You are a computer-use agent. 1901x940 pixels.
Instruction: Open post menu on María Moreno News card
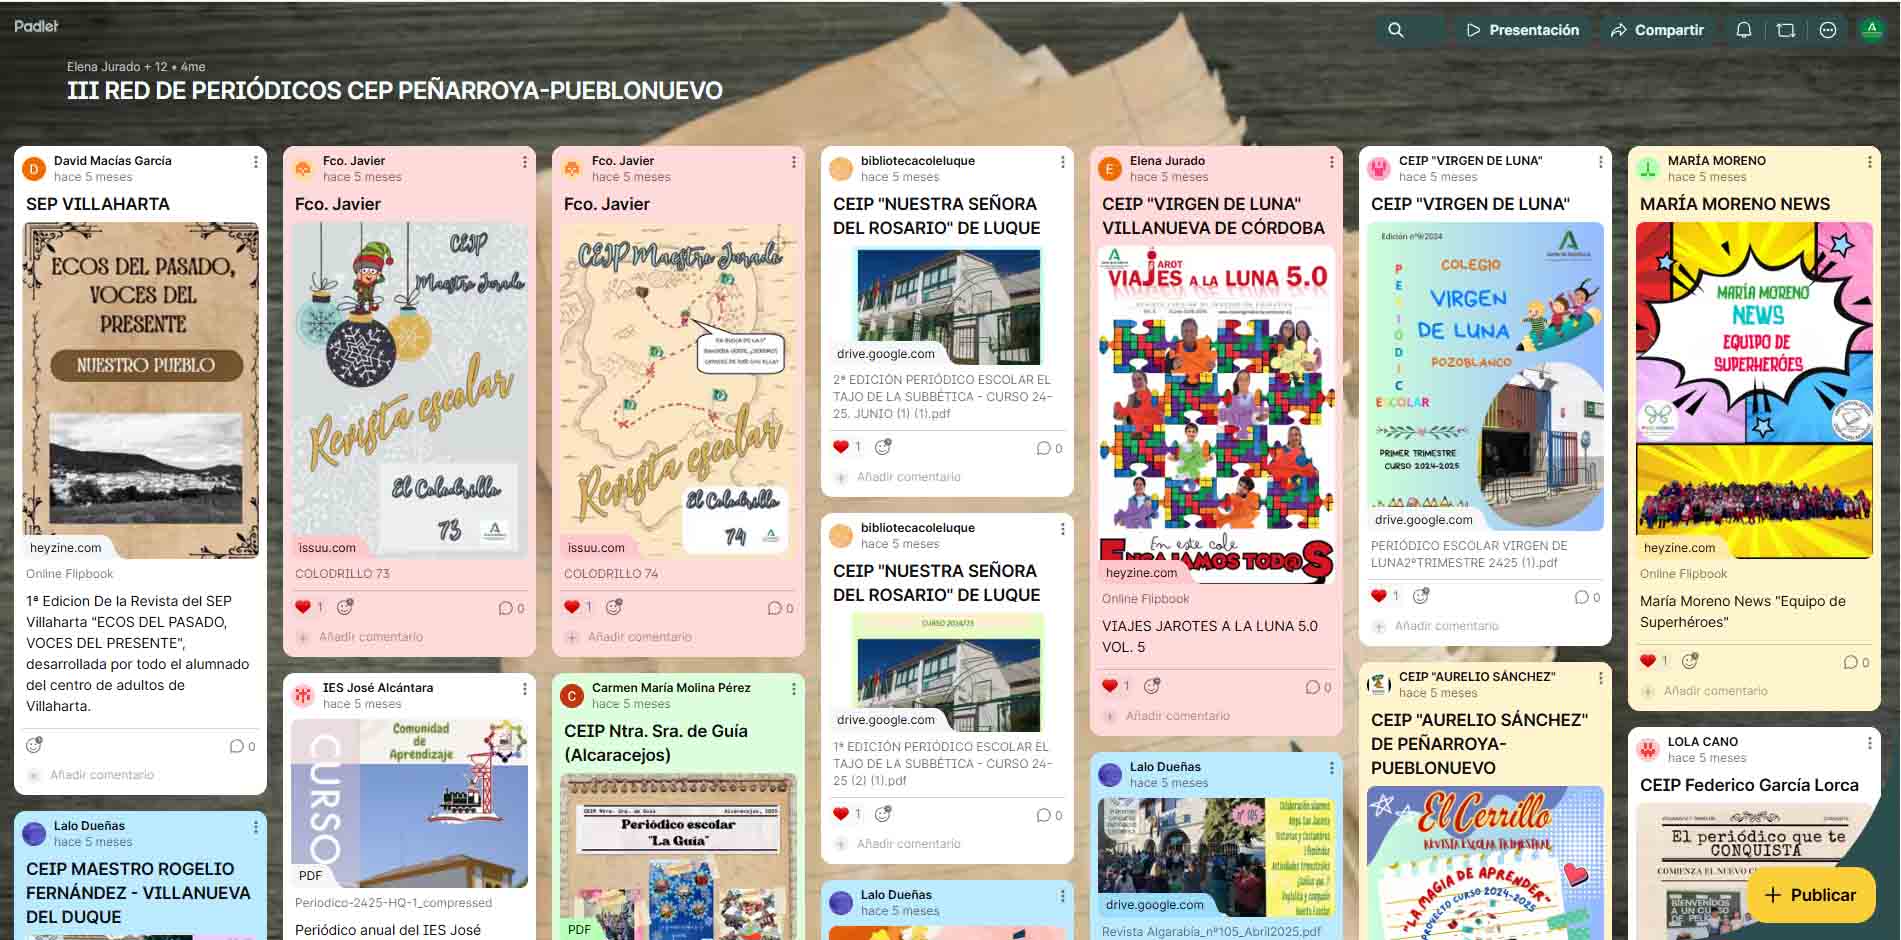(x=1870, y=161)
